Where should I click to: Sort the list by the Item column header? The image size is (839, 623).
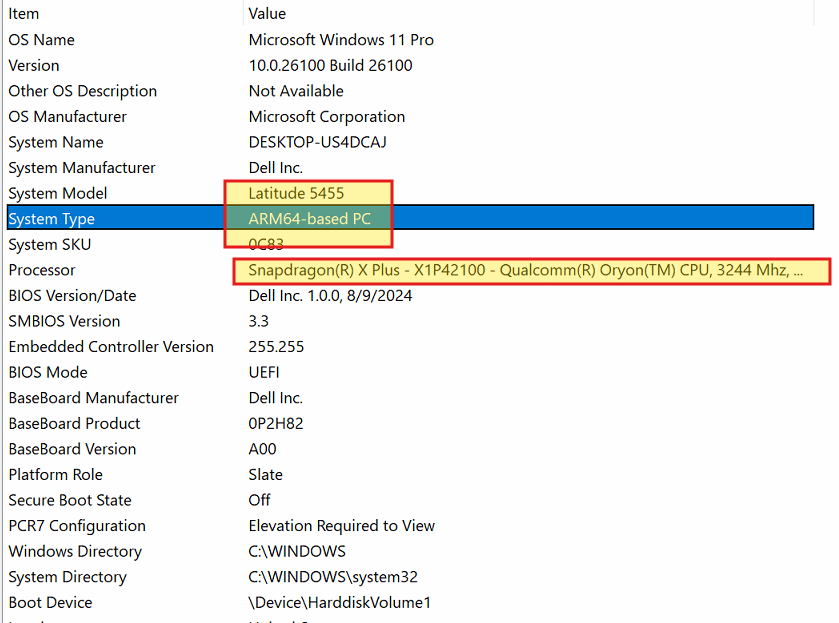pos(24,13)
